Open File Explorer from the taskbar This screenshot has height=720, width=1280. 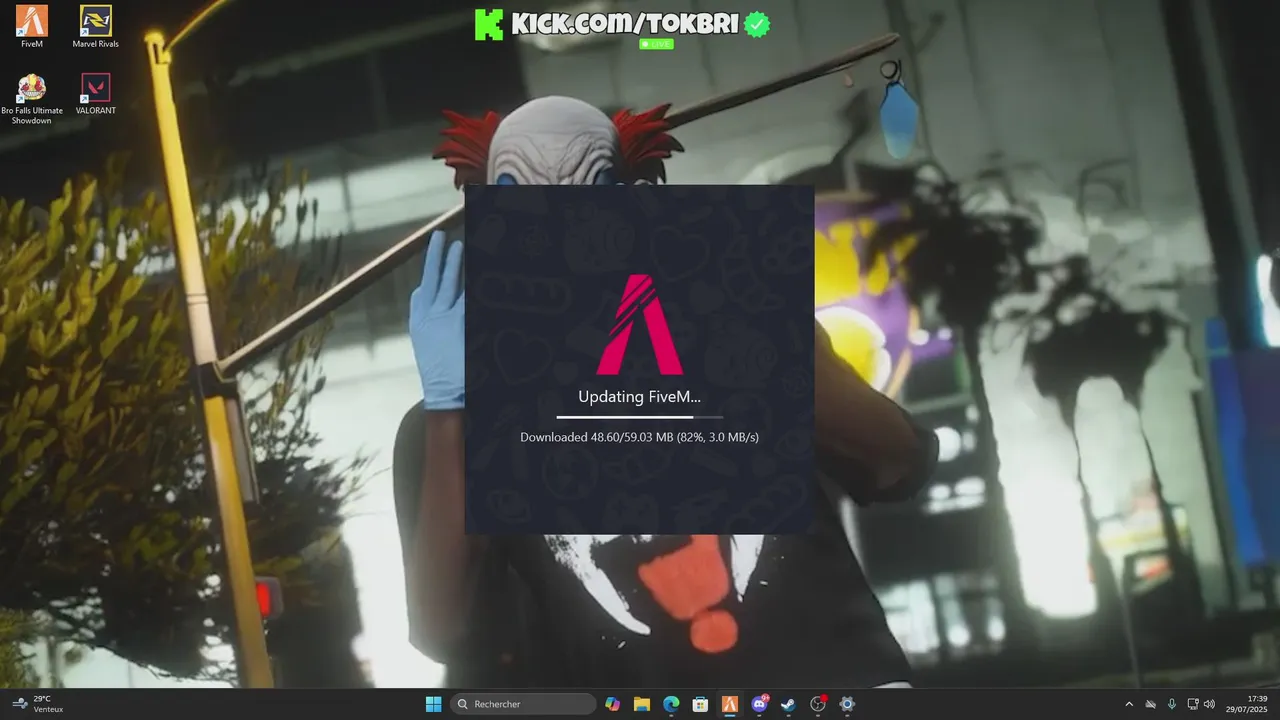[642, 704]
